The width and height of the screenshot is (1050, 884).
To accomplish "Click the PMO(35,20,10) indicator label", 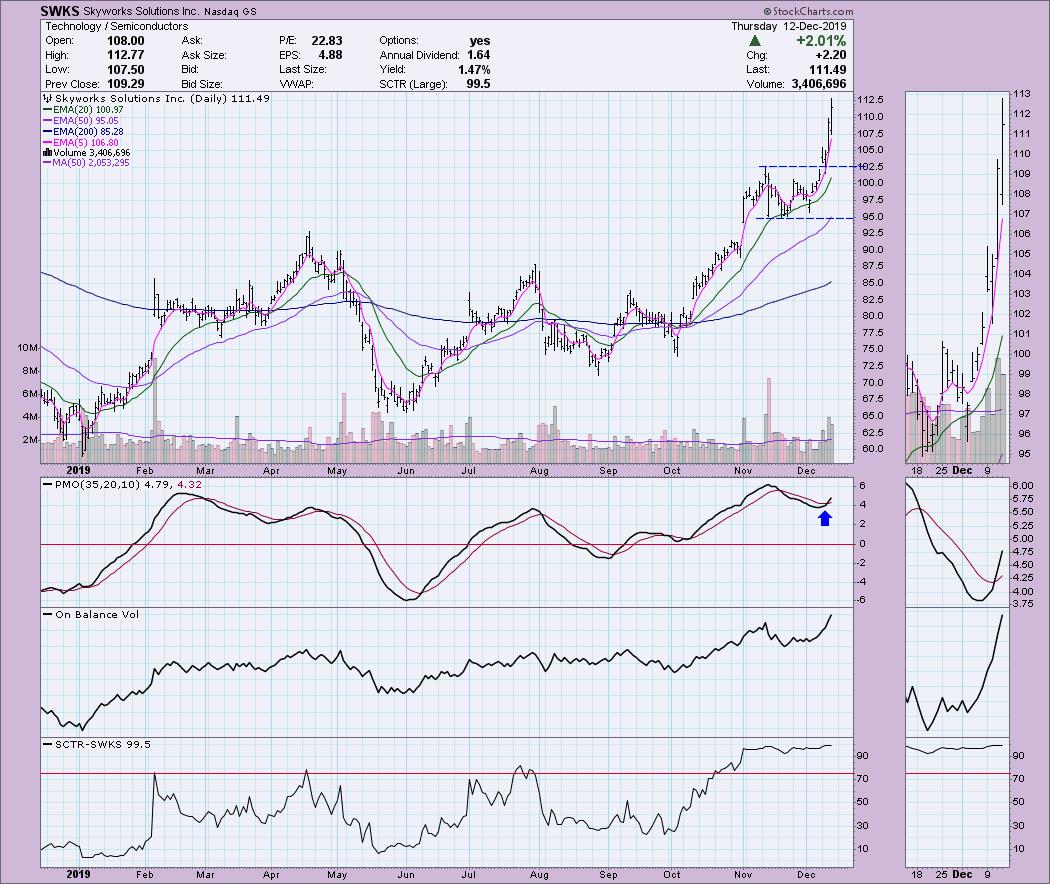I will click(98, 484).
